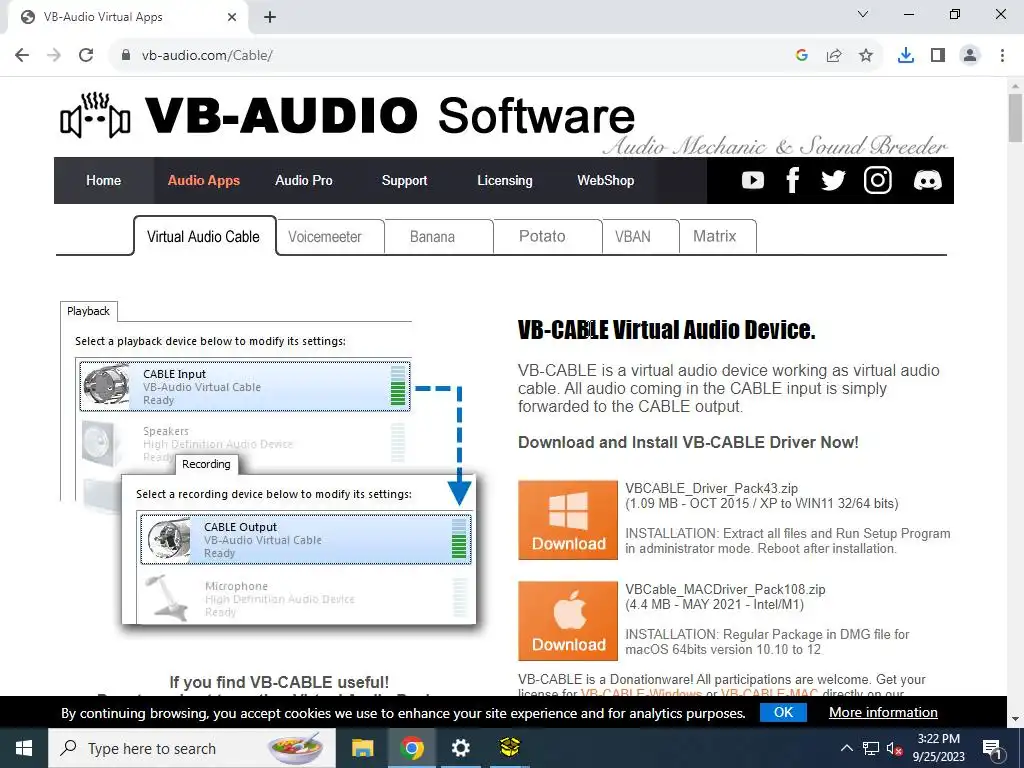Image resolution: width=1024 pixels, height=768 pixels.
Task: Click the muted speaker tray icon
Action: click(x=894, y=748)
